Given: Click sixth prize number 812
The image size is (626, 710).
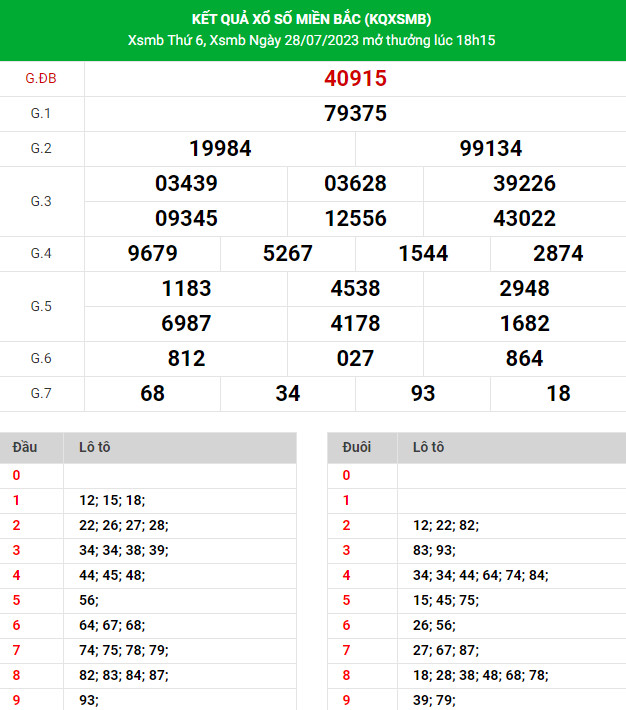Looking at the screenshot, I should (186, 358).
